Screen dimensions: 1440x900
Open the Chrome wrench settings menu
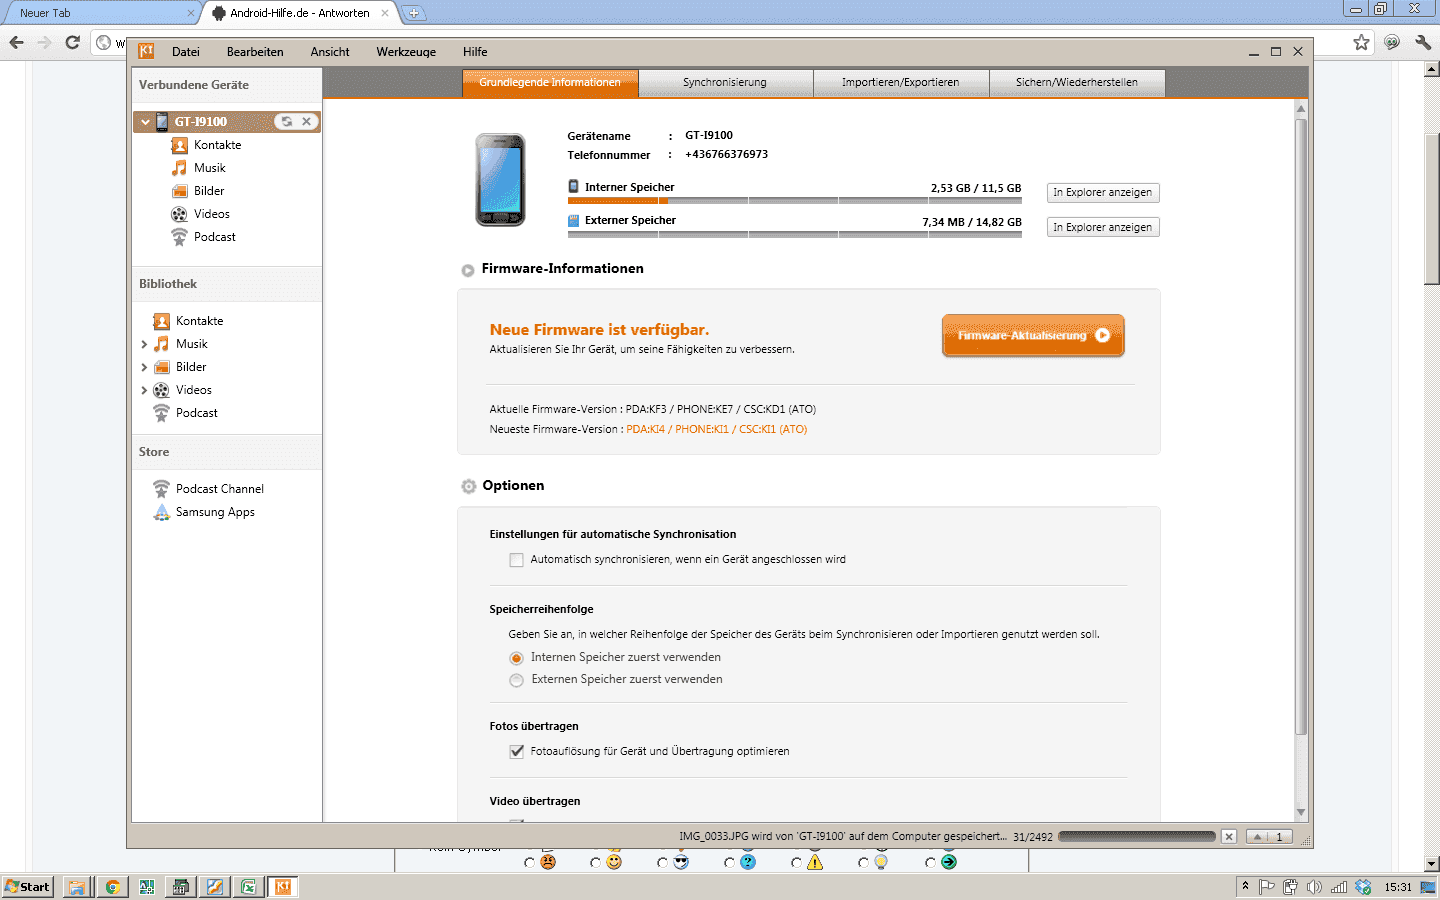point(1423,42)
